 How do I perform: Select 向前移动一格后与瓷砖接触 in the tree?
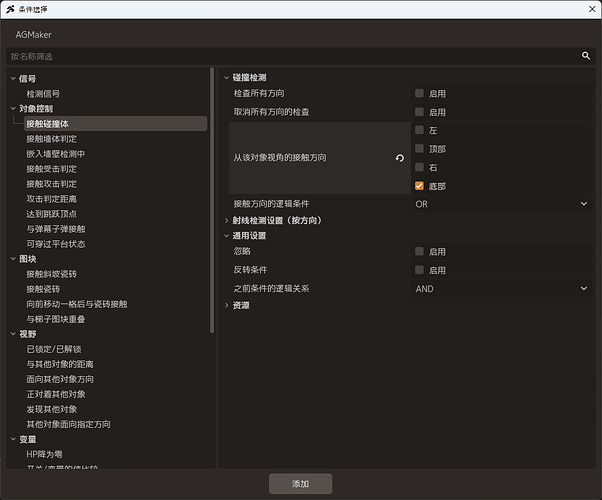77,304
